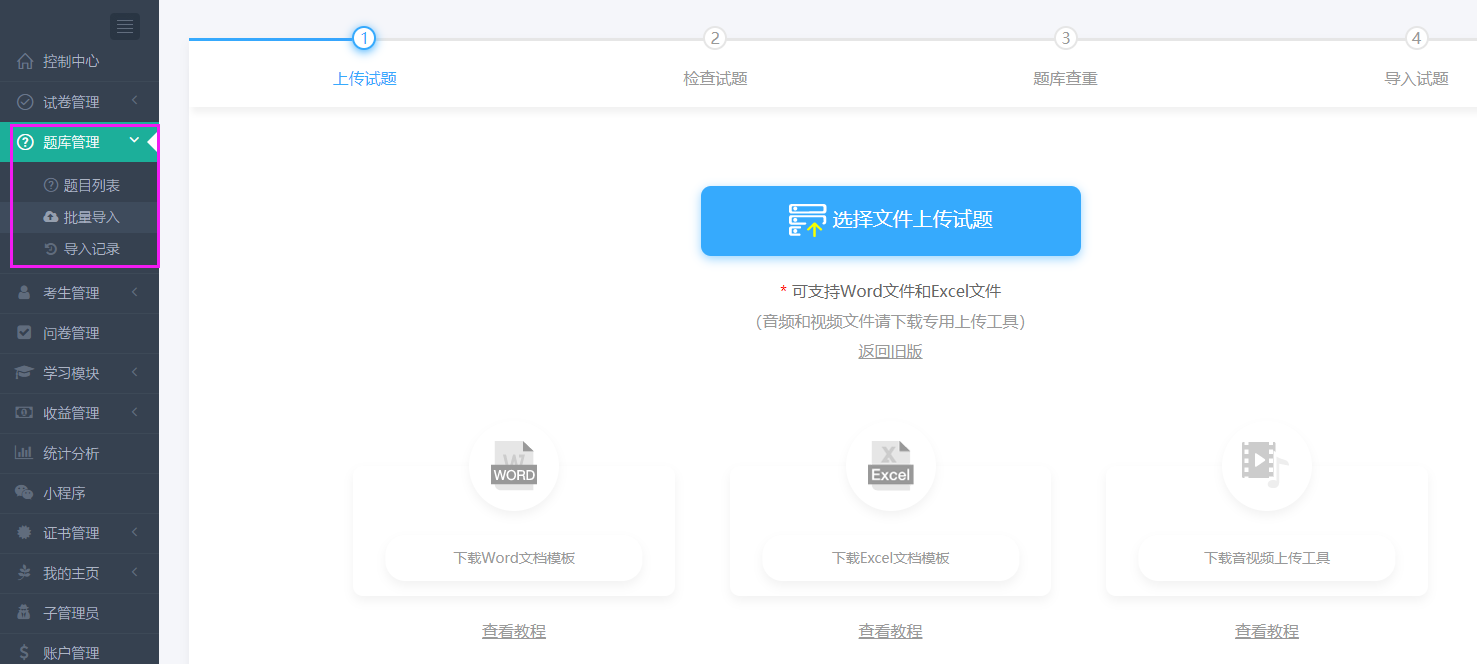Click the 账户管理 dollar sign icon
1477x664 pixels.
pyautogui.click(x=25, y=653)
